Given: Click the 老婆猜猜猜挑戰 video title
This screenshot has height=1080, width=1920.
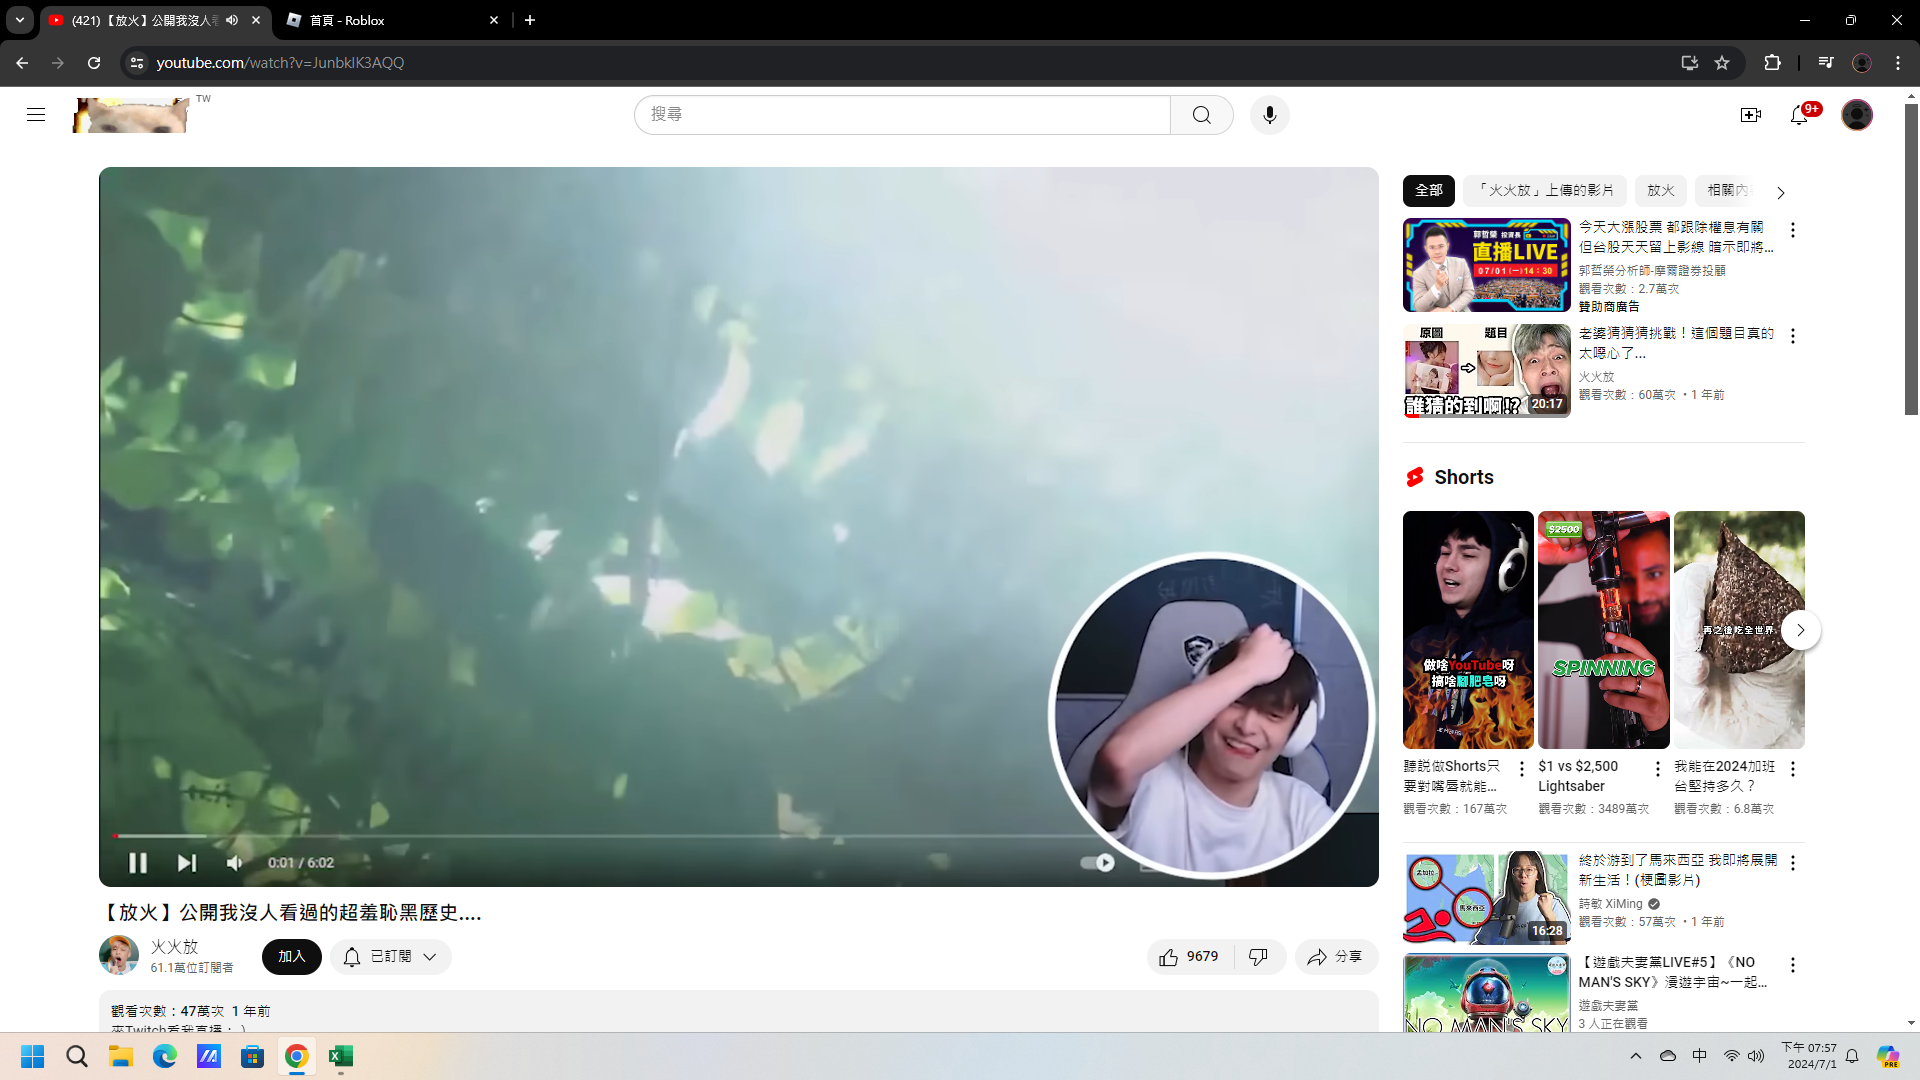Looking at the screenshot, I should (x=1676, y=343).
